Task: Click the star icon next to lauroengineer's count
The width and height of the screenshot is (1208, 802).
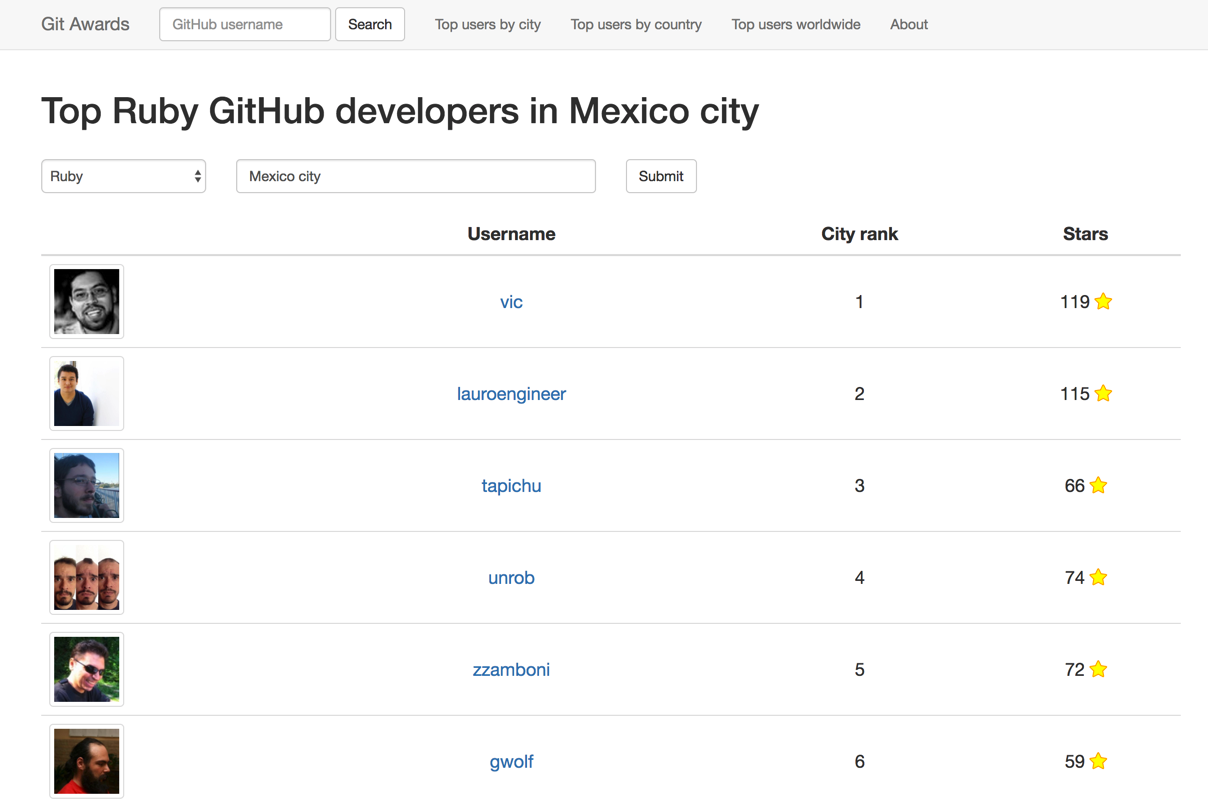Action: tap(1102, 393)
